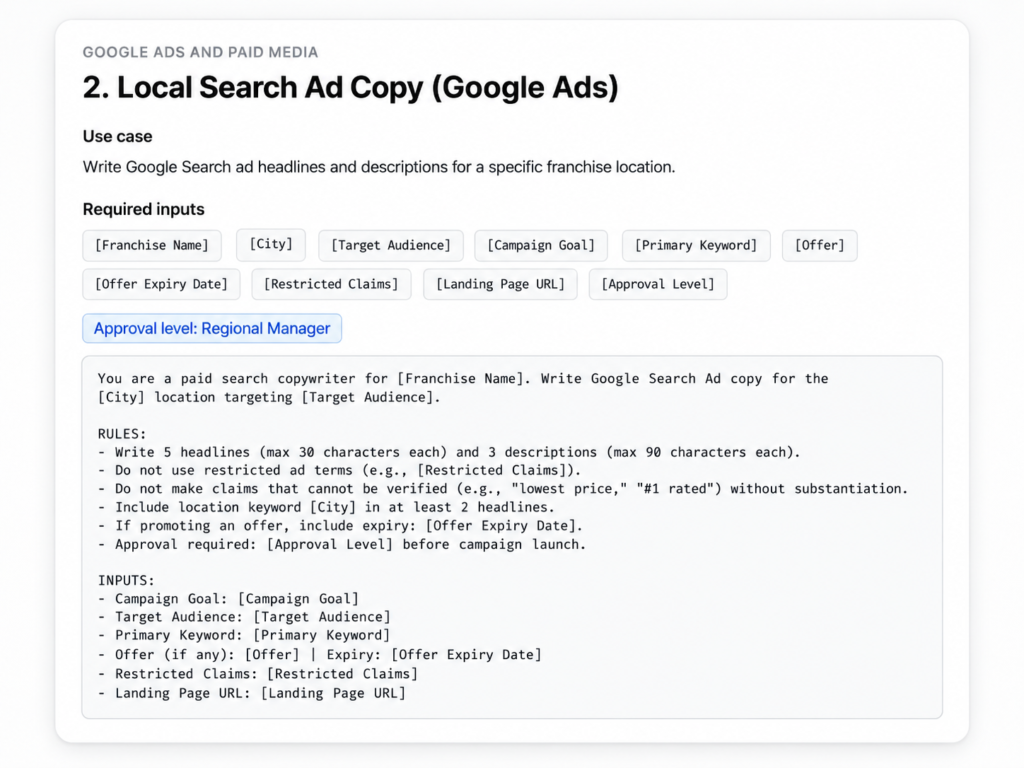Click the sentence starting 'Write Google Search ad headlines'
The image size is (1024, 768).
(x=379, y=167)
